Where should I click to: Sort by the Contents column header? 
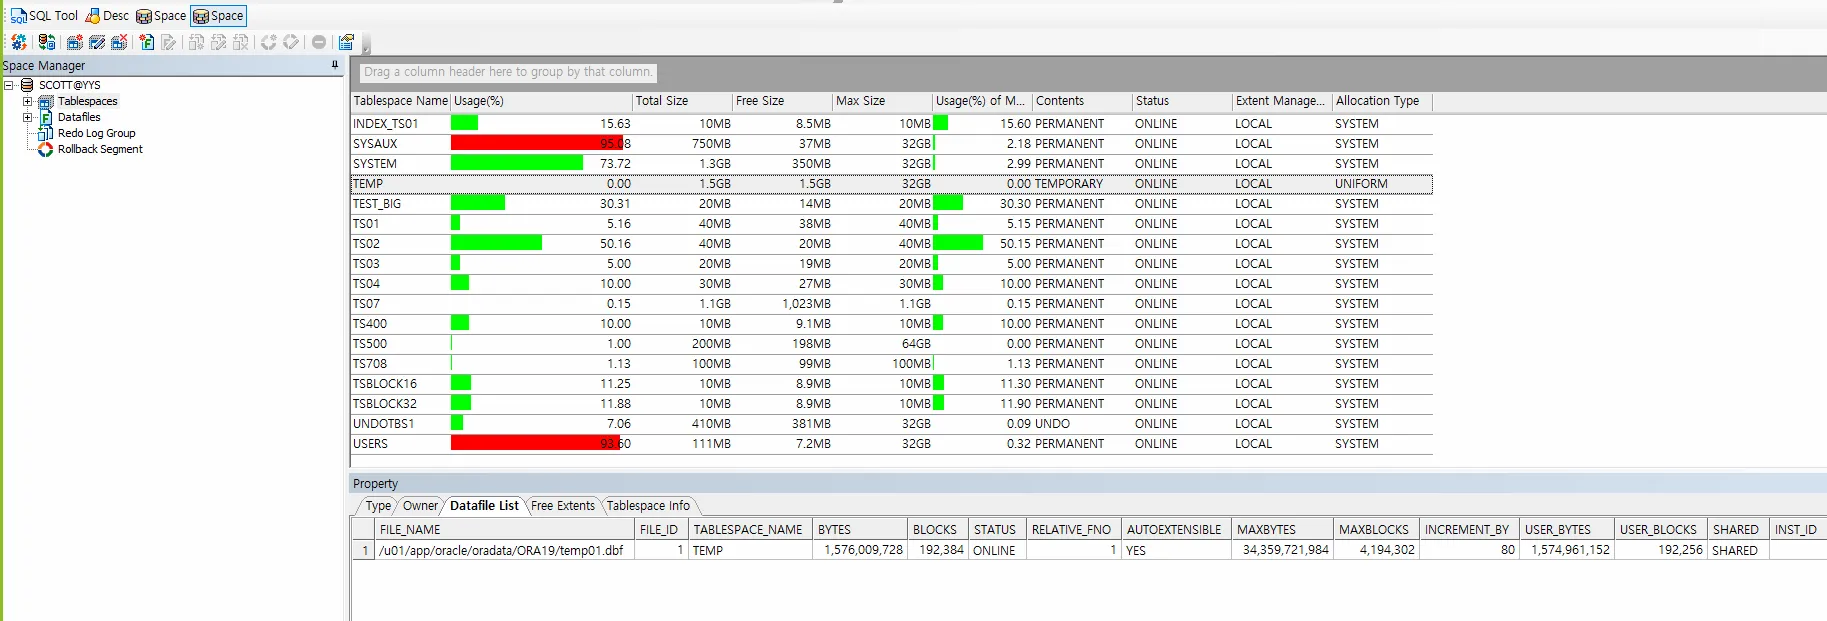click(1082, 101)
